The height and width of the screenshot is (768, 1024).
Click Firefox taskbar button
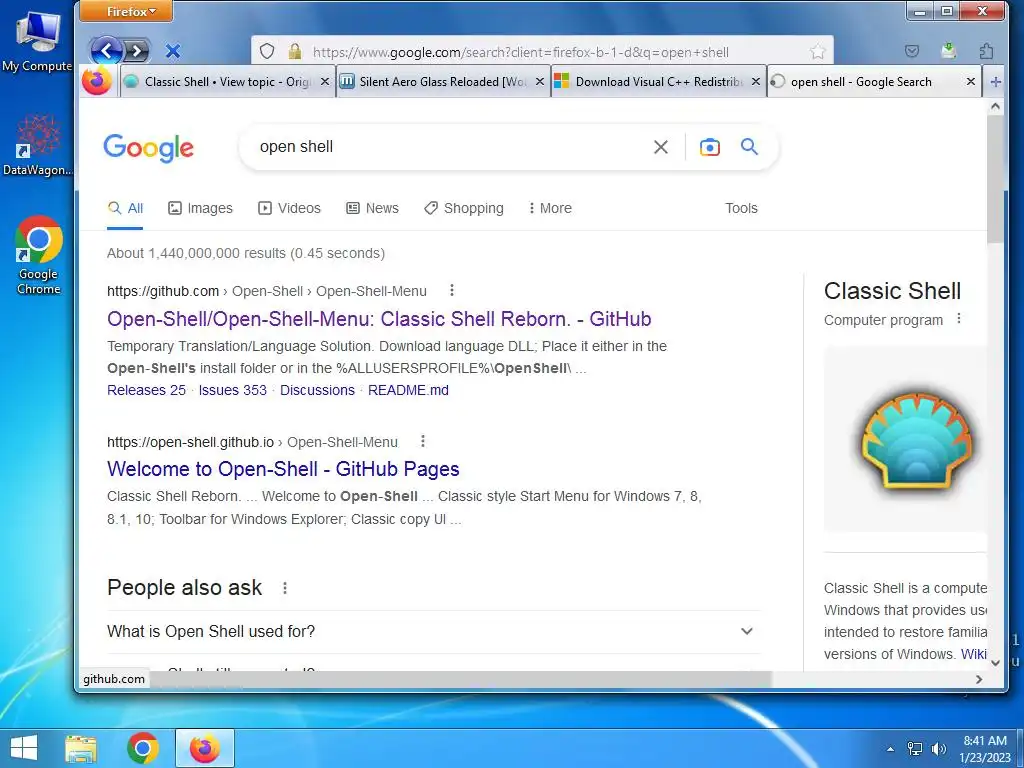click(204, 748)
